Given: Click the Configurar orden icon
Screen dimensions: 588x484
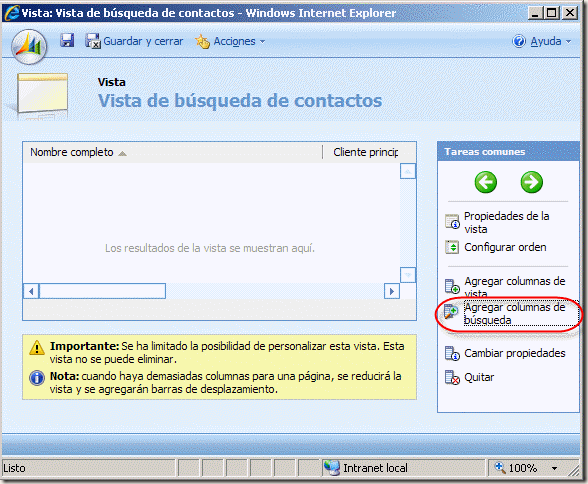Looking at the screenshot, I should point(452,247).
